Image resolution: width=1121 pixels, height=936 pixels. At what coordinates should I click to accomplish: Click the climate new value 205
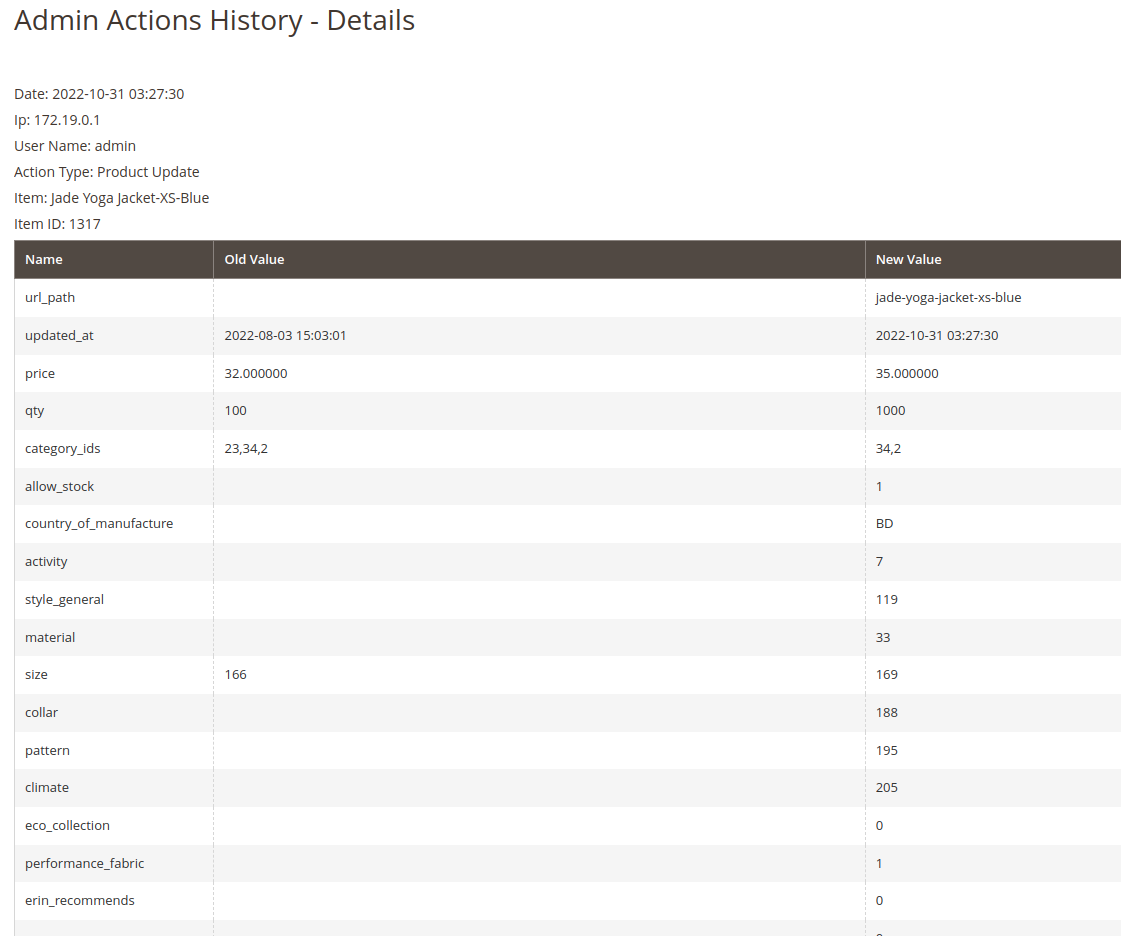(x=887, y=787)
